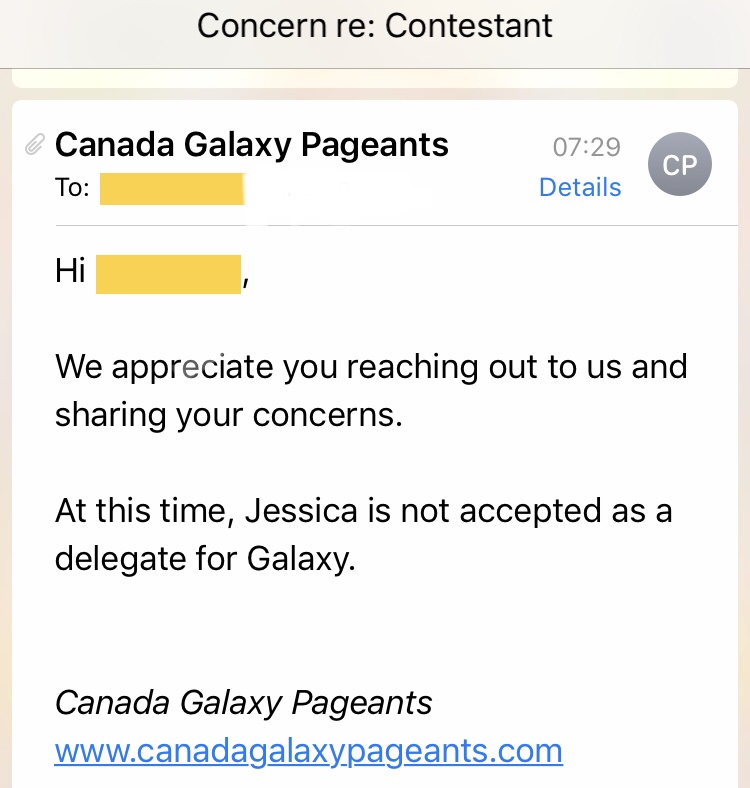Tap the paperclip attachment icon
This screenshot has height=788, width=750.
(x=35, y=144)
